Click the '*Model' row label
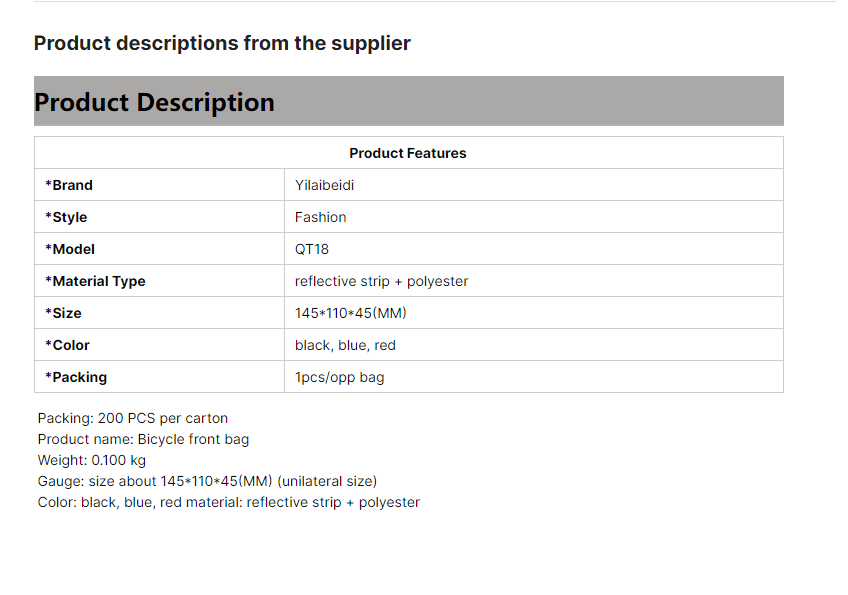Screen dimensions: 848x595 [70, 249]
